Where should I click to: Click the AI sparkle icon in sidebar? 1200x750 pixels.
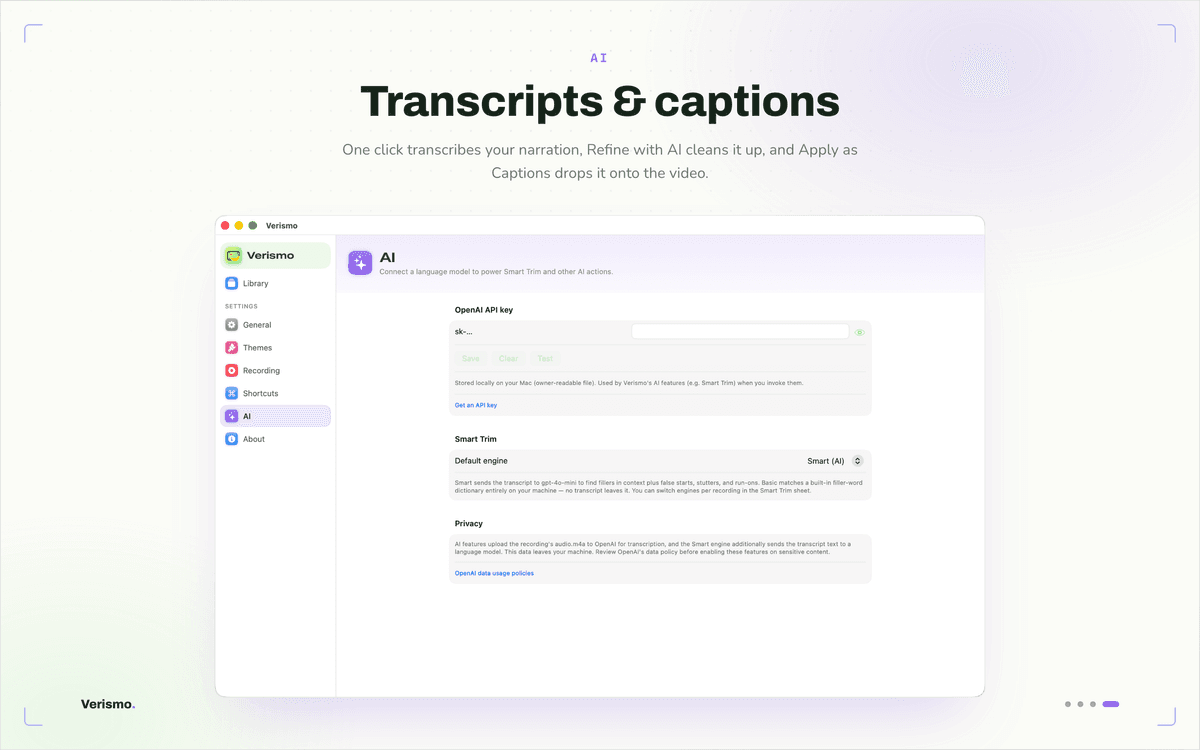tap(232, 416)
